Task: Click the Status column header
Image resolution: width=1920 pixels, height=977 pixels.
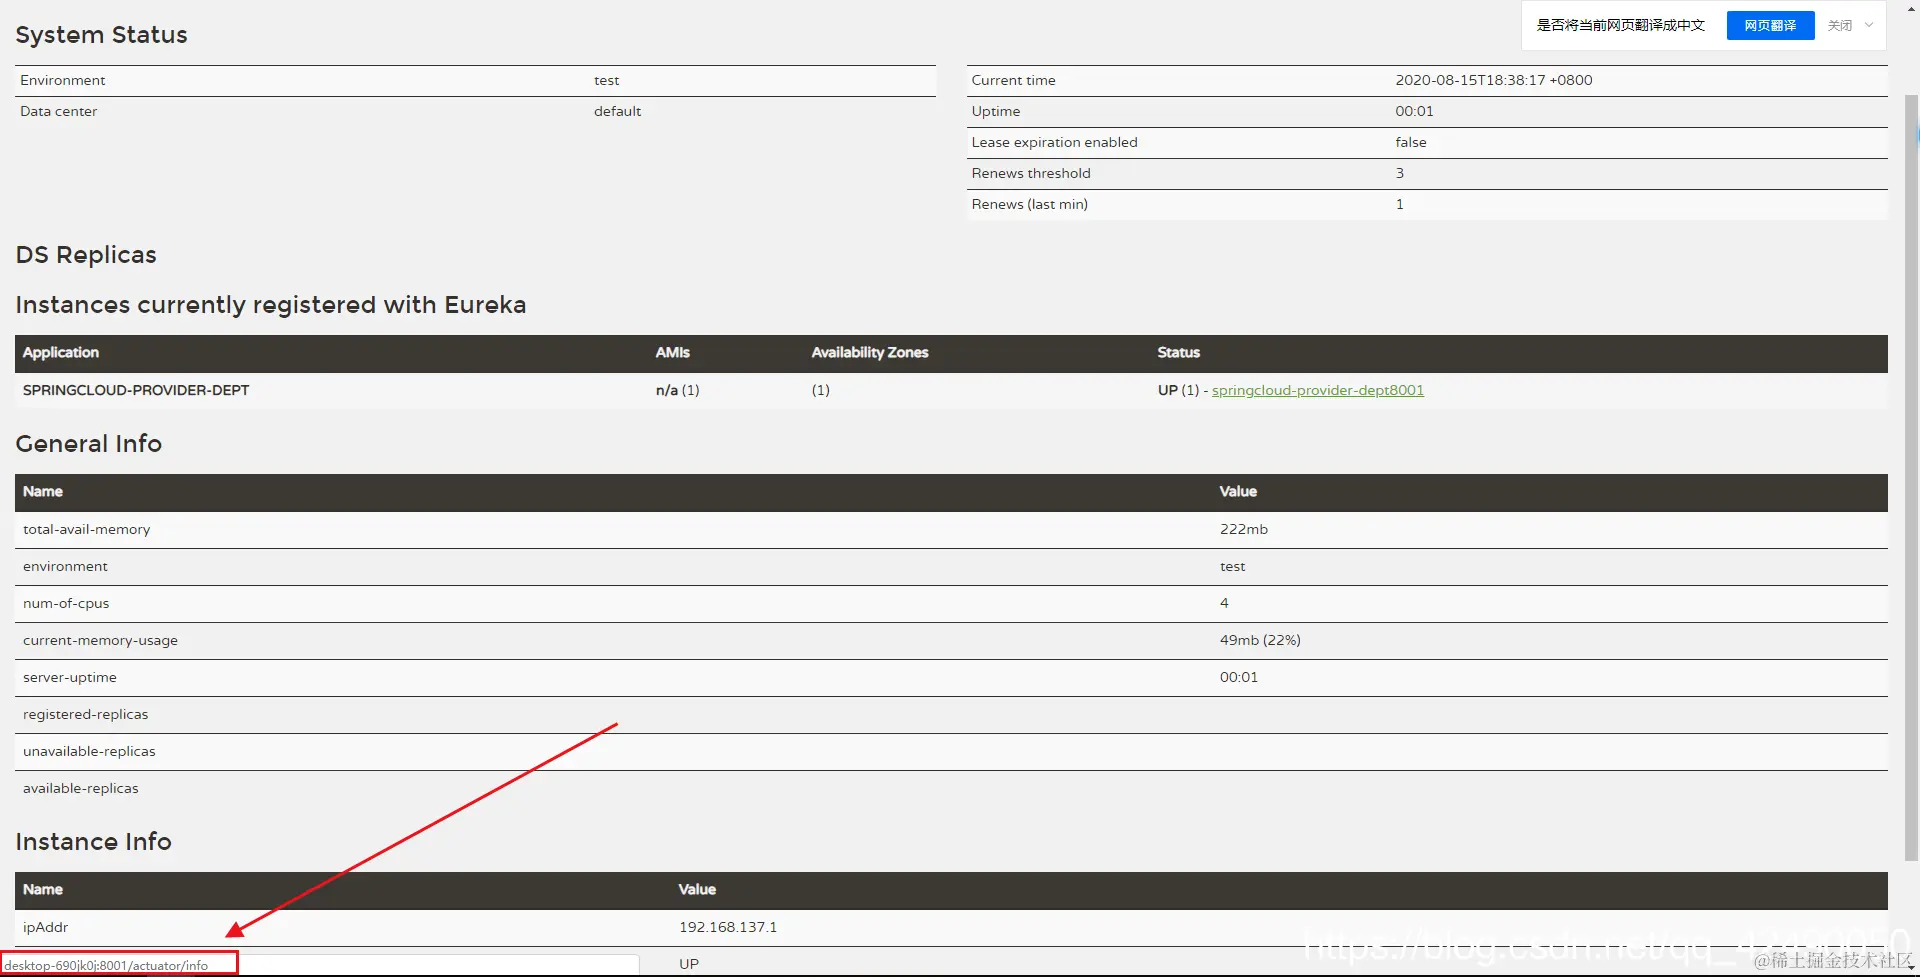Action: [1178, 352]
